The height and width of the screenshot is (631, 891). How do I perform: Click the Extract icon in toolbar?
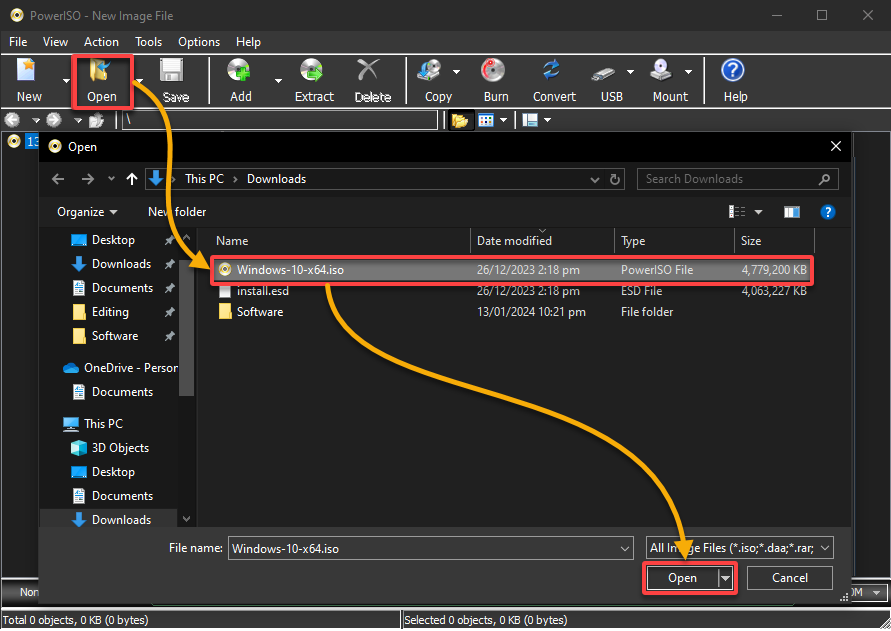pos(312,71)
